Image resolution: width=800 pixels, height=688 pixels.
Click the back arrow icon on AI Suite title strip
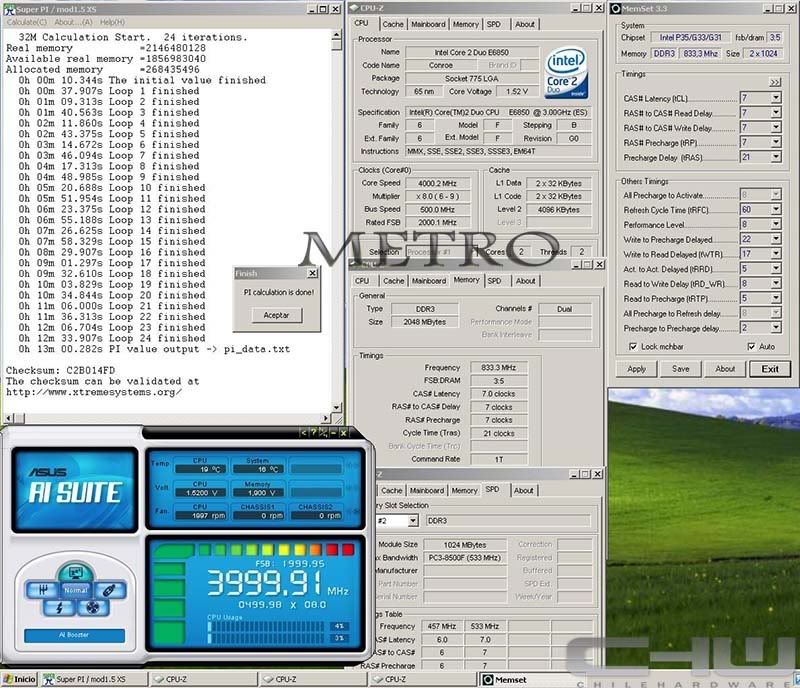pyautogui.click(x=304, y=433)
